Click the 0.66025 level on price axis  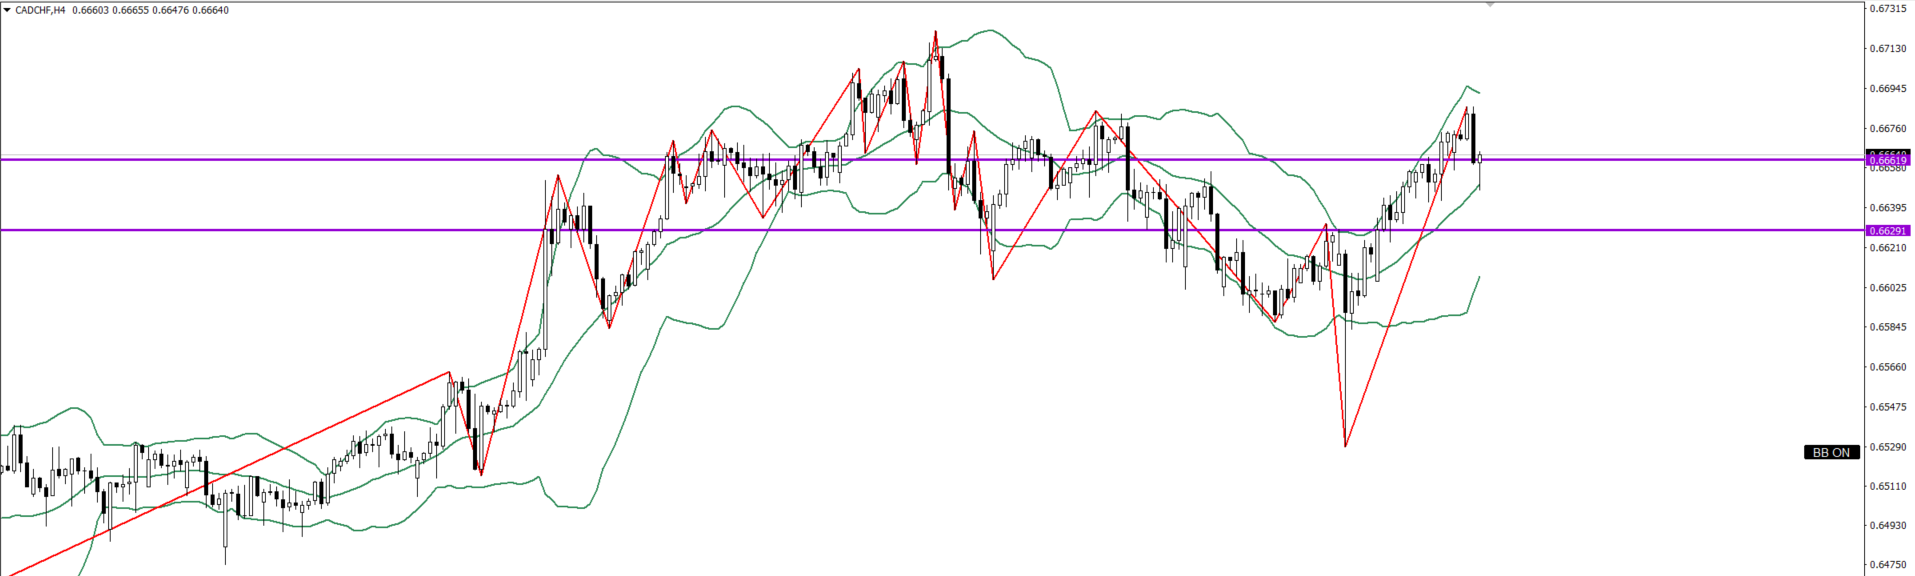[x=1888, y=288]
